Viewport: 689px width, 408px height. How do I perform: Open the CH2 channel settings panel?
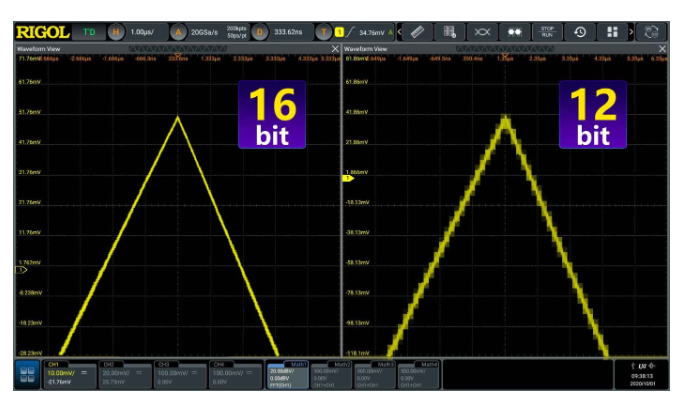(x=125, y=375)
